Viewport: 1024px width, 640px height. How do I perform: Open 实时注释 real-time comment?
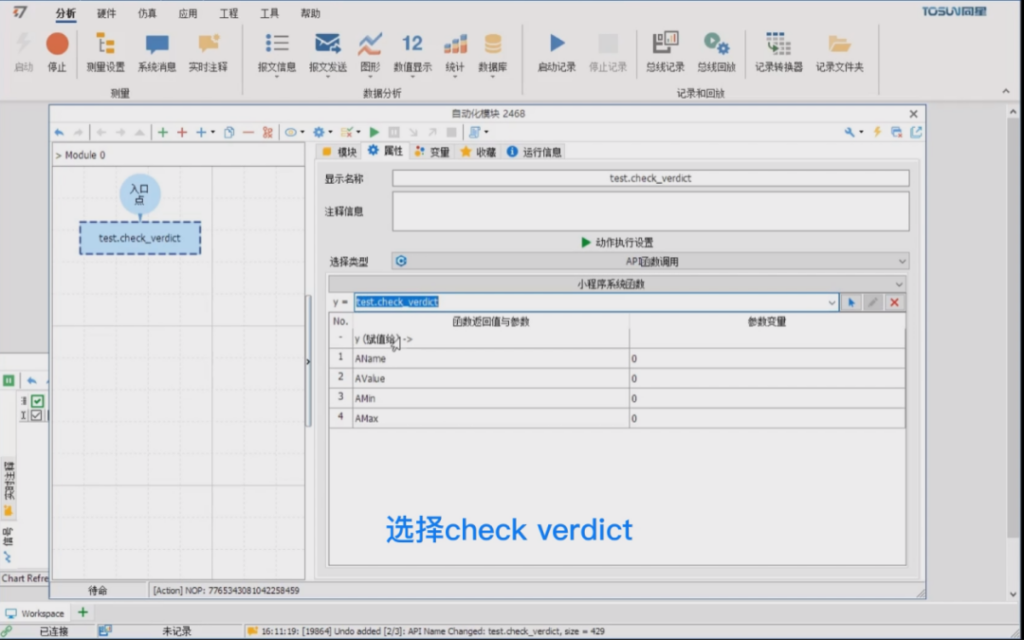[208, 52]
